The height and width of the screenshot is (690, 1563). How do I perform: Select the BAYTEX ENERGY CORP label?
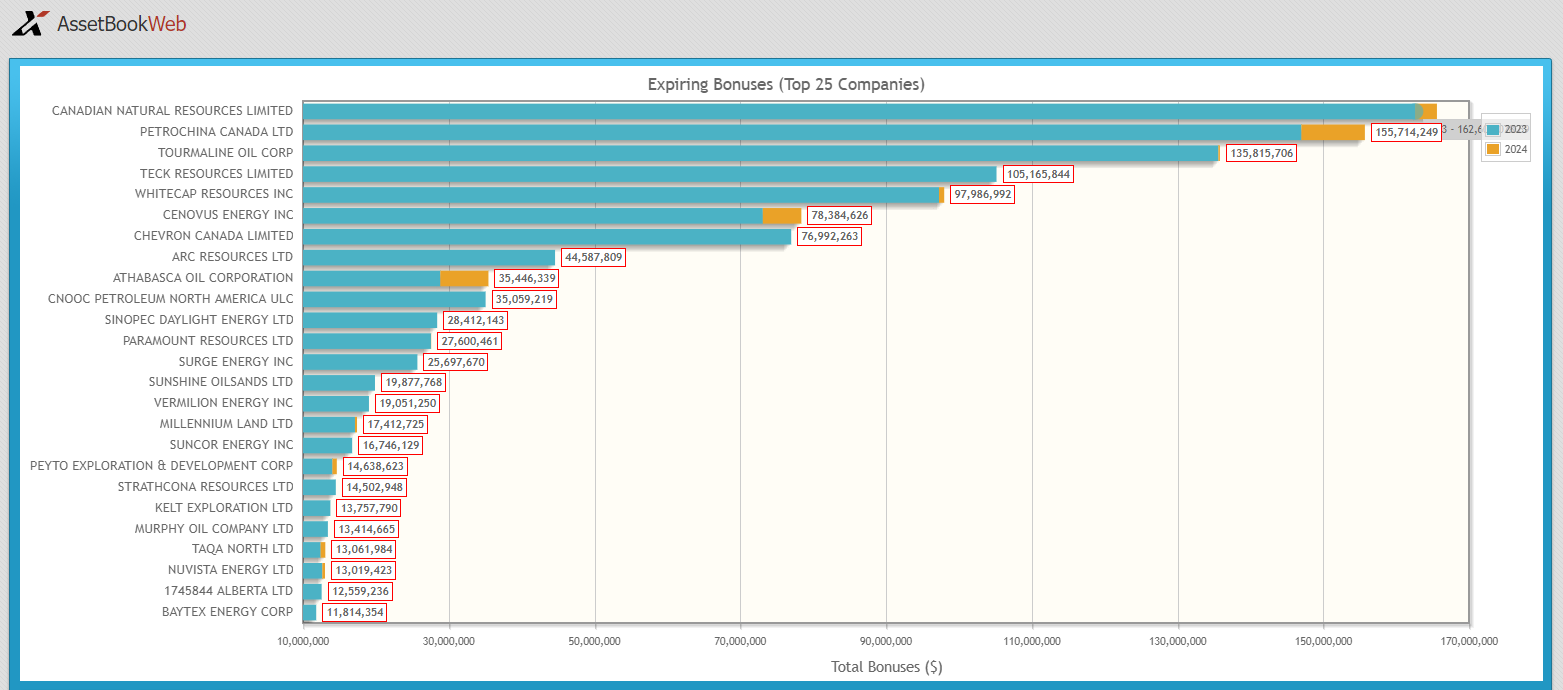[228, 612]
